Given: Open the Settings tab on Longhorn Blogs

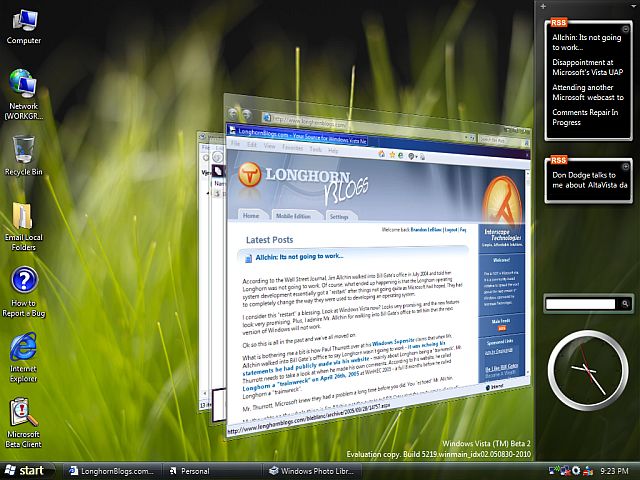Looking at the screenshot, I should (x=340, y=217).
